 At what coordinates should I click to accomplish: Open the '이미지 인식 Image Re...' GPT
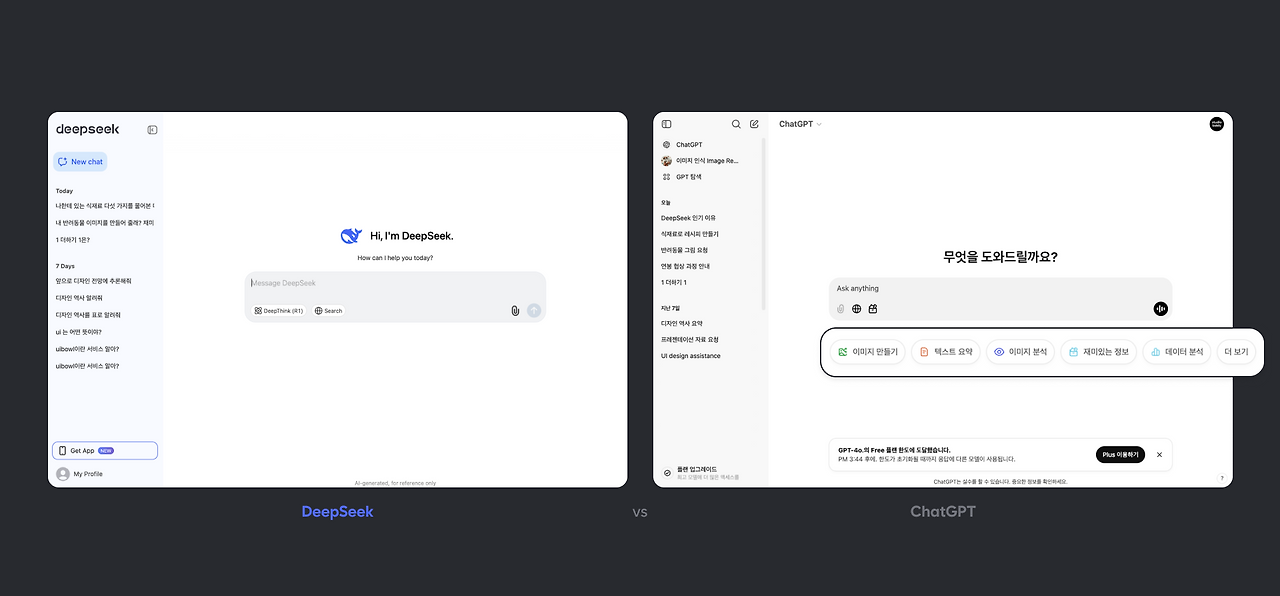[700, 161]
